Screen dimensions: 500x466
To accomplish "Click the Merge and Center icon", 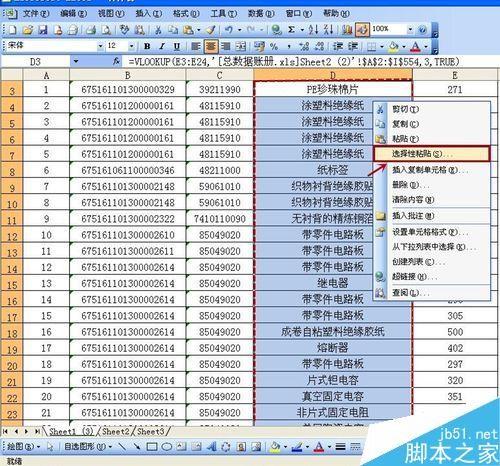I will tap(241, 46).
